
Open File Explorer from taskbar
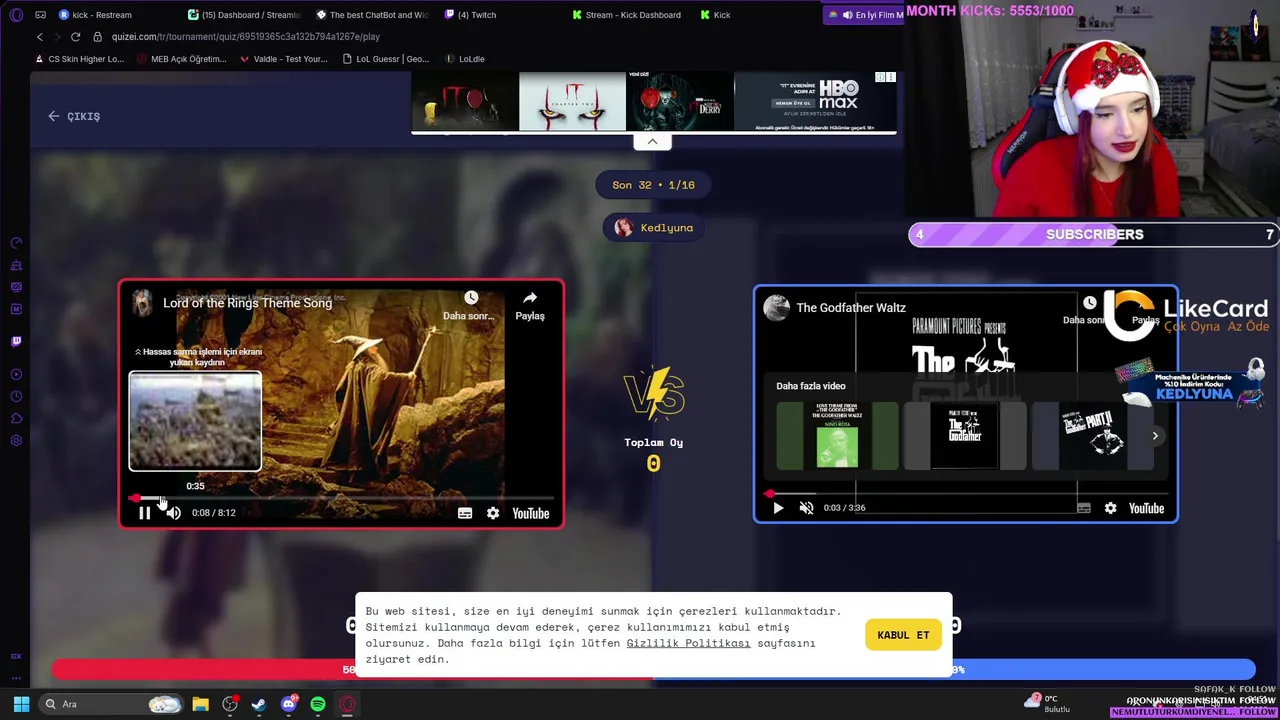200,704
